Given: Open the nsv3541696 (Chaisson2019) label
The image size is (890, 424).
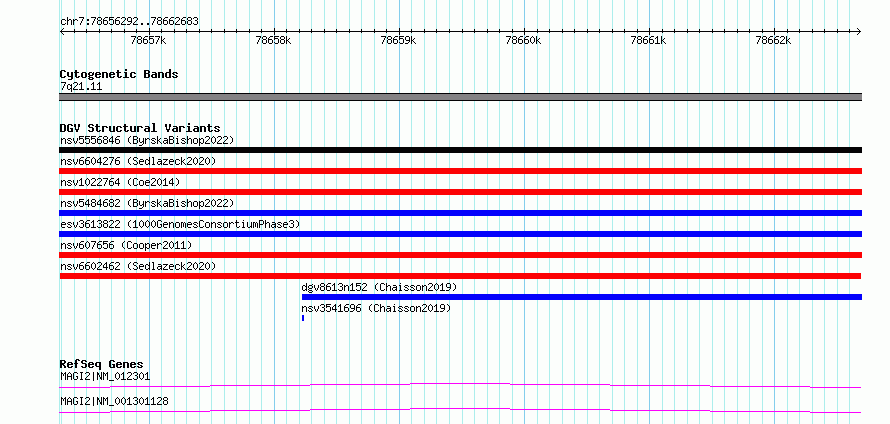Looking at the screenshot, I should click(376, 308).
